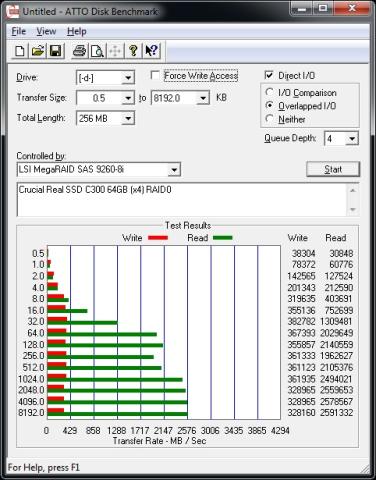The image size is (376, 480).
Task: Click the Save floppy disk icon
Action: 56,51
